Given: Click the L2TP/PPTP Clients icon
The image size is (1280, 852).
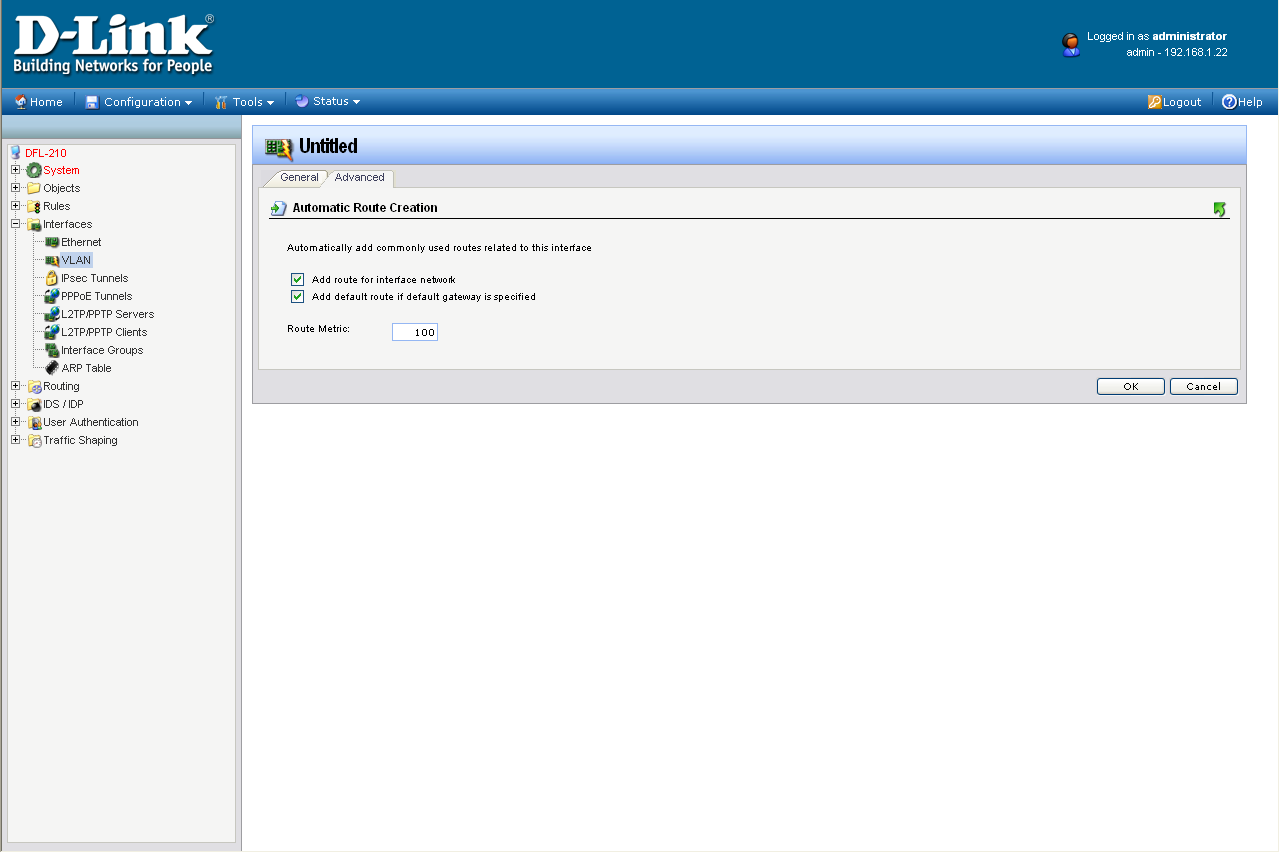Looking at the screenshot, I should tap(52, 332).
